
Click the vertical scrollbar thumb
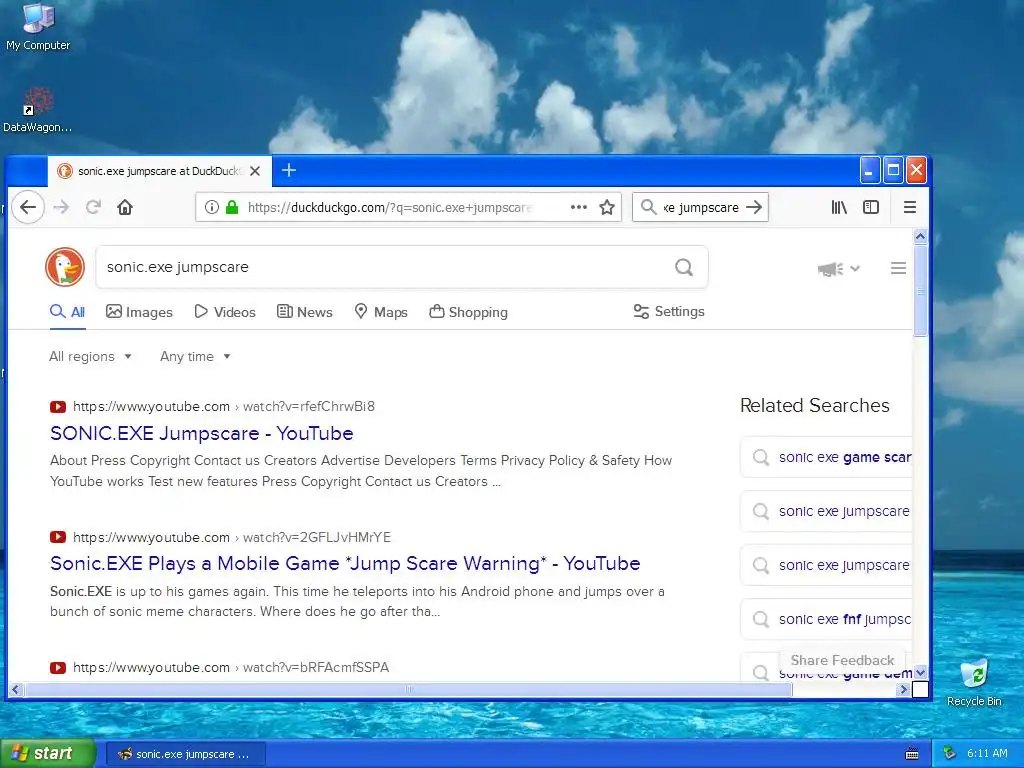point(921,290)
